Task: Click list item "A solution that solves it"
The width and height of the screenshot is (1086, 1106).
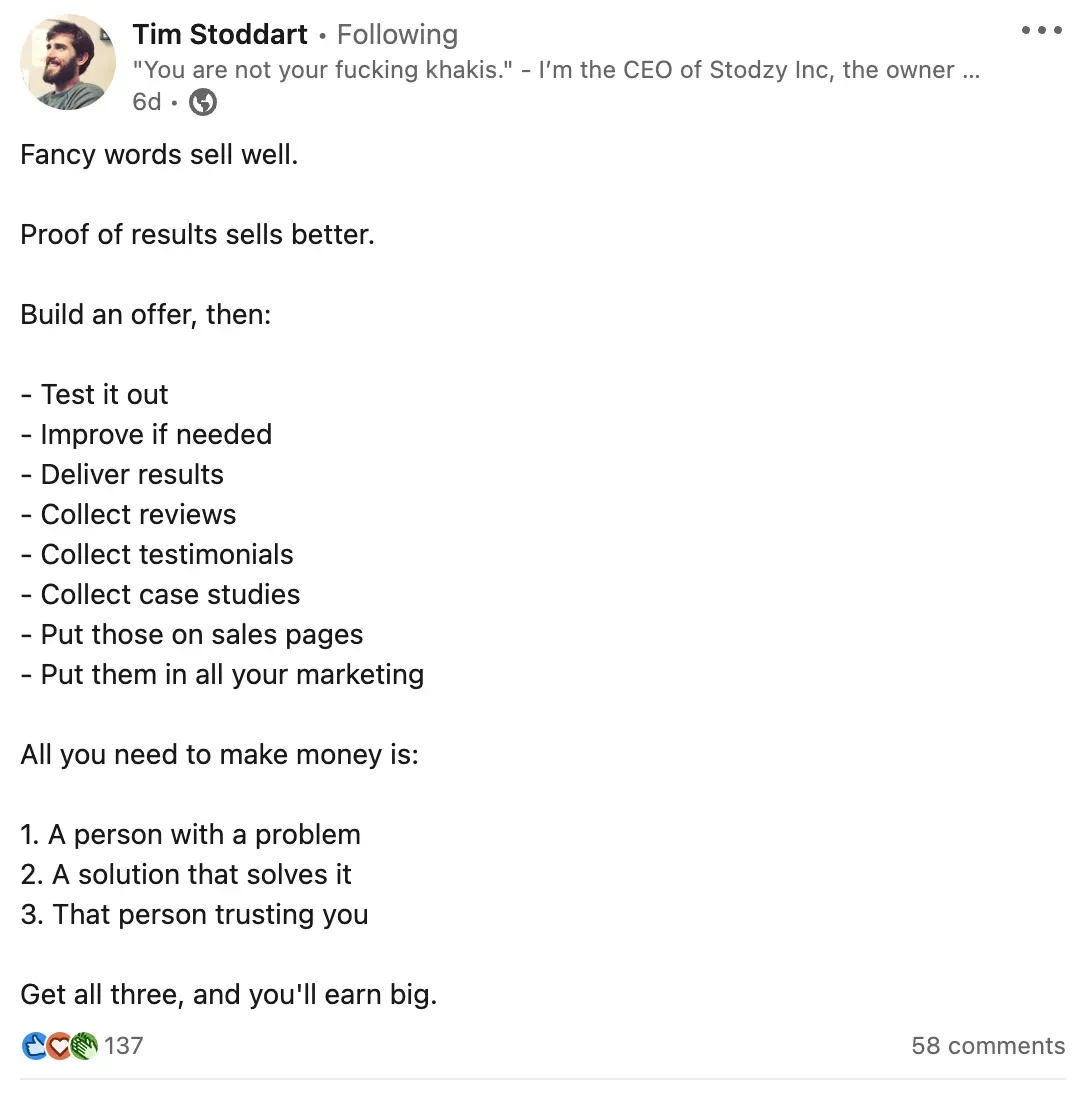Action: [186, 875]
